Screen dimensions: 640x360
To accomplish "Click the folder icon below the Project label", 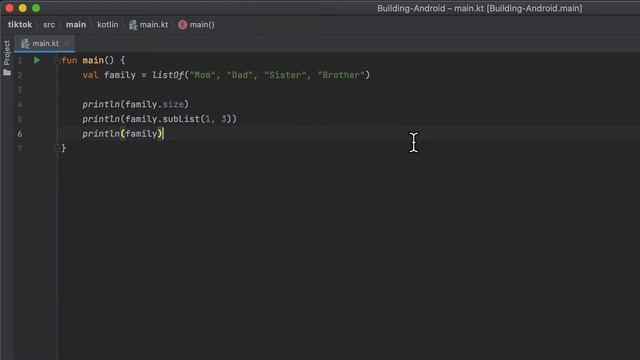I will pos(7,73).
